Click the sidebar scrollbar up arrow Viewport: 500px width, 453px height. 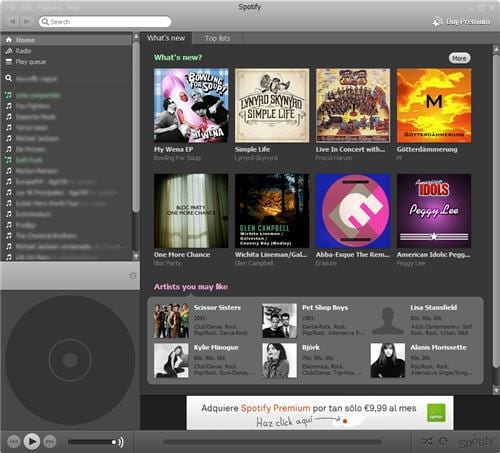[136, 36]
